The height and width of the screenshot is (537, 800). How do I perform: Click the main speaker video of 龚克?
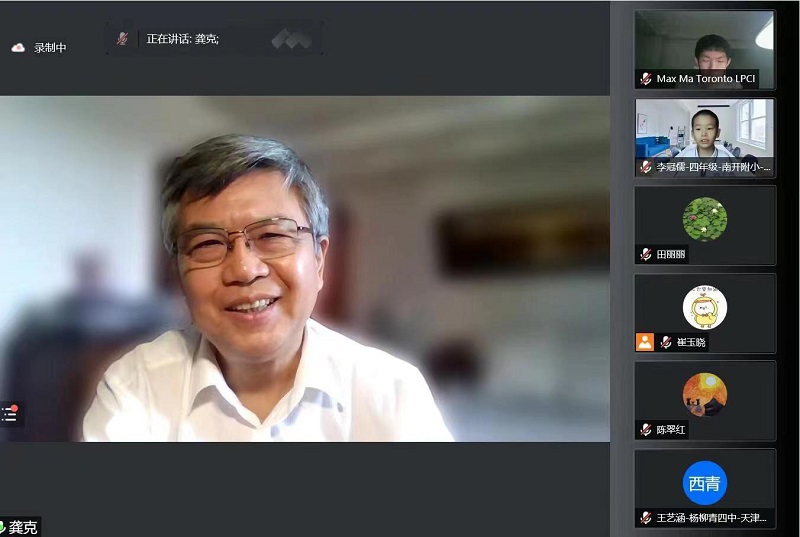click(305, 270)
